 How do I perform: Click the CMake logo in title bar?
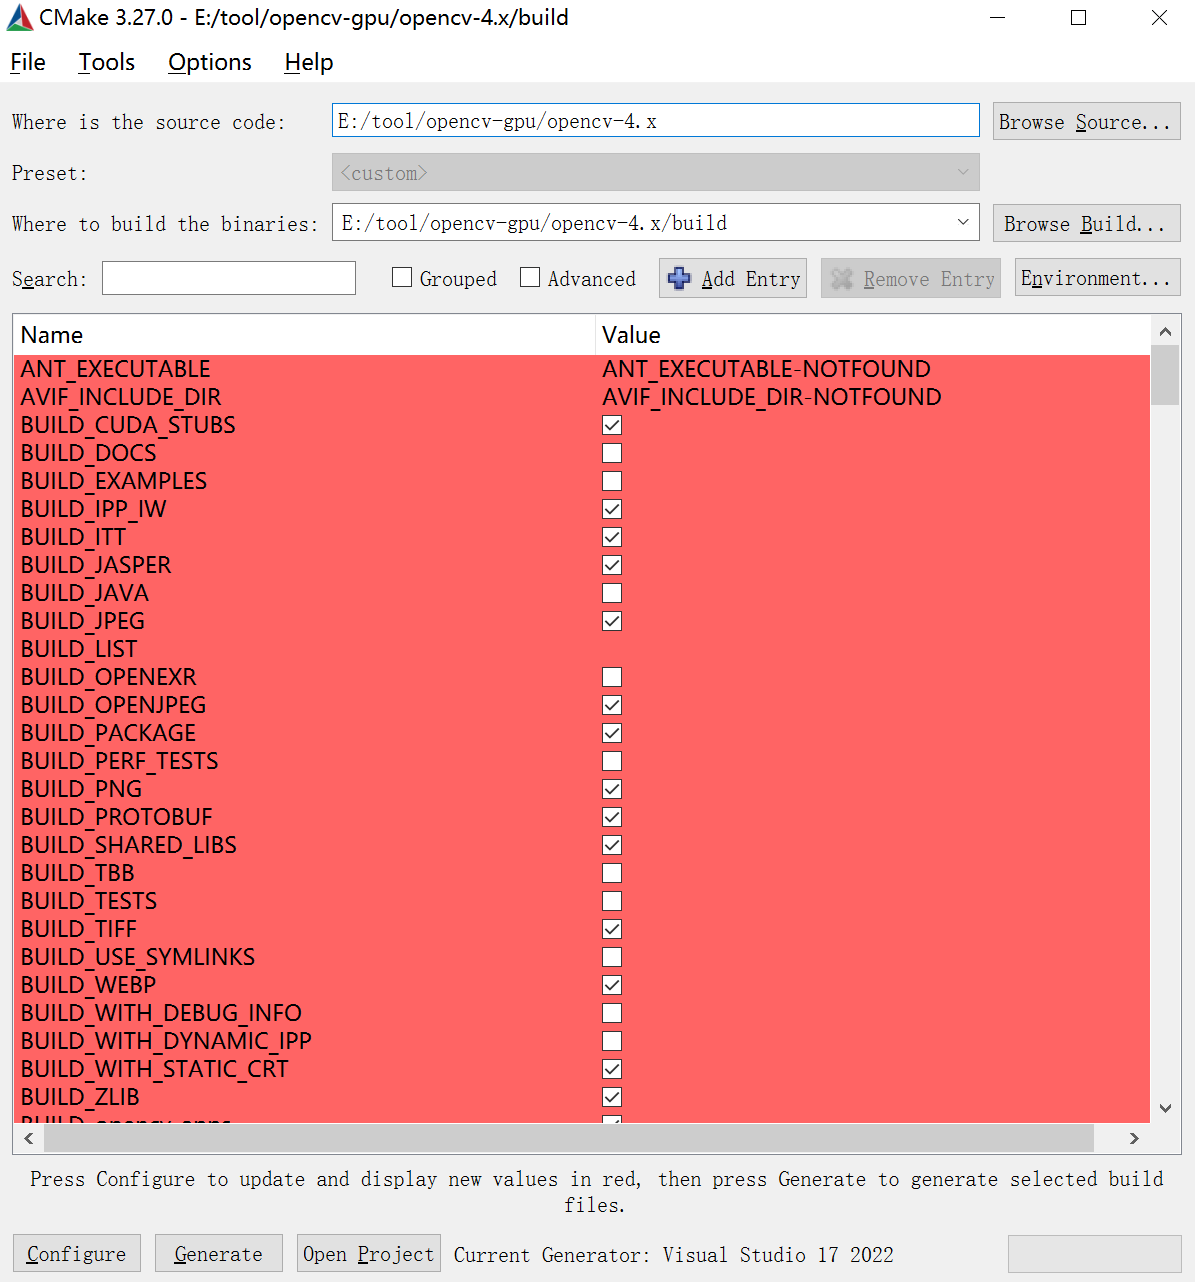point(20,18)
